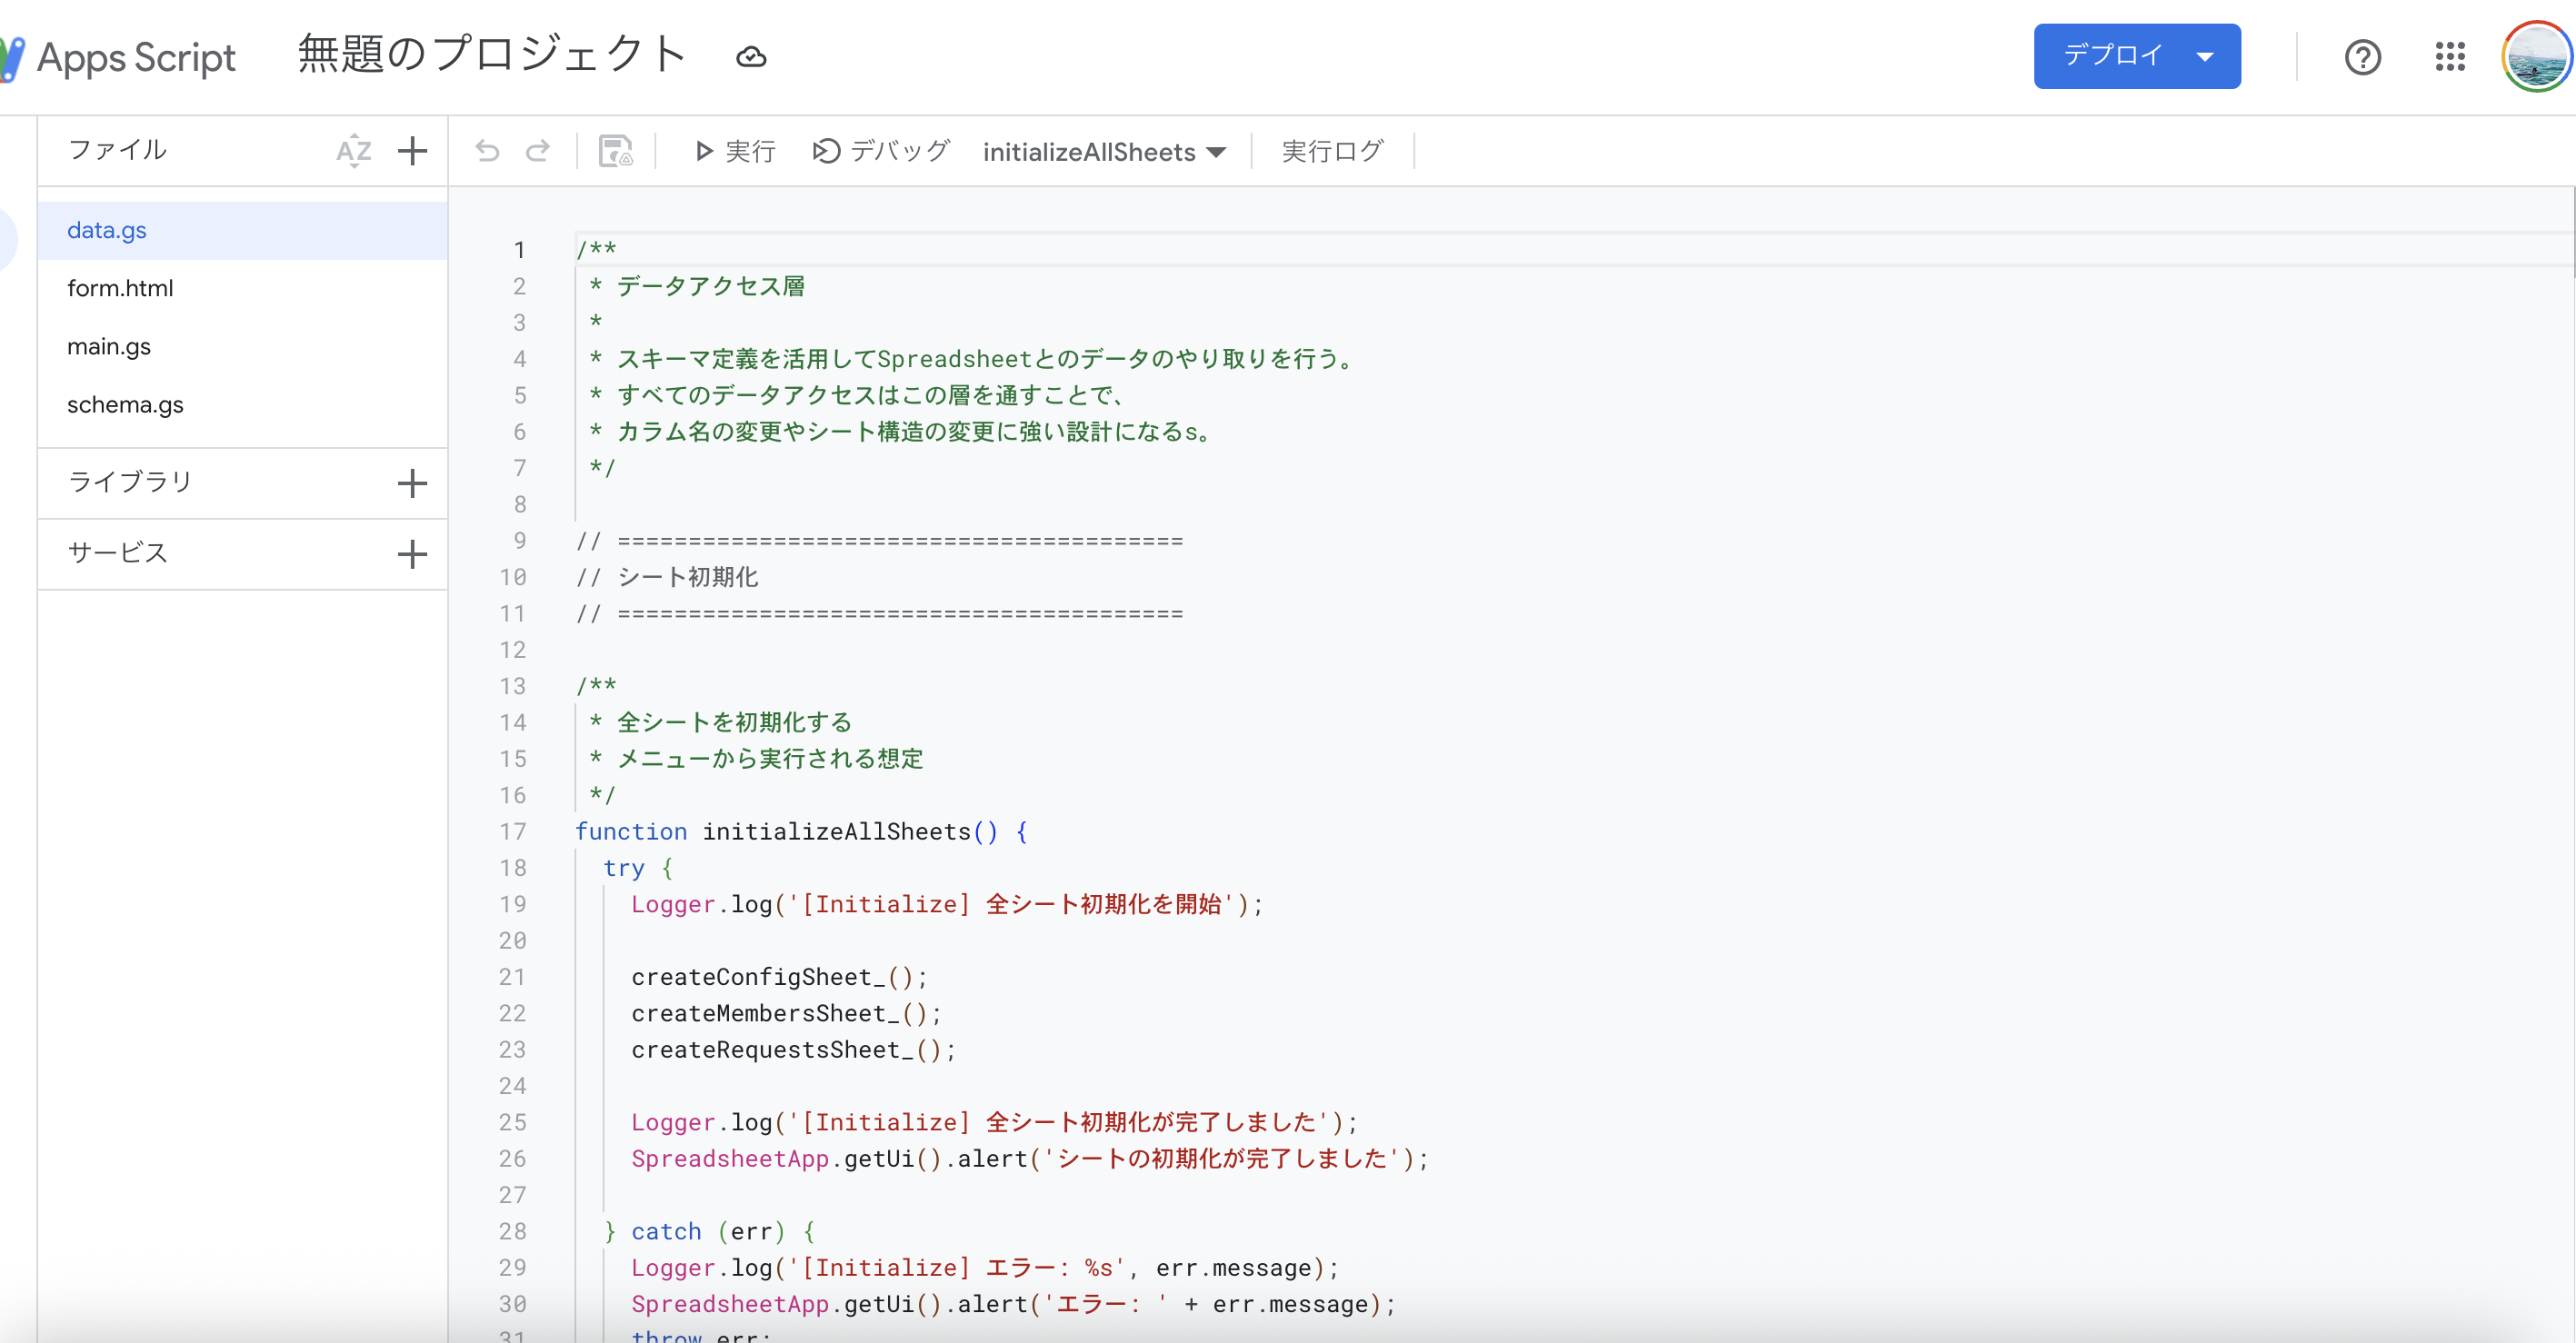Viewport: 2576px width, 1343px height.
Task: Open the デプロイ dropdown arrow
Action: (2208, 56)
